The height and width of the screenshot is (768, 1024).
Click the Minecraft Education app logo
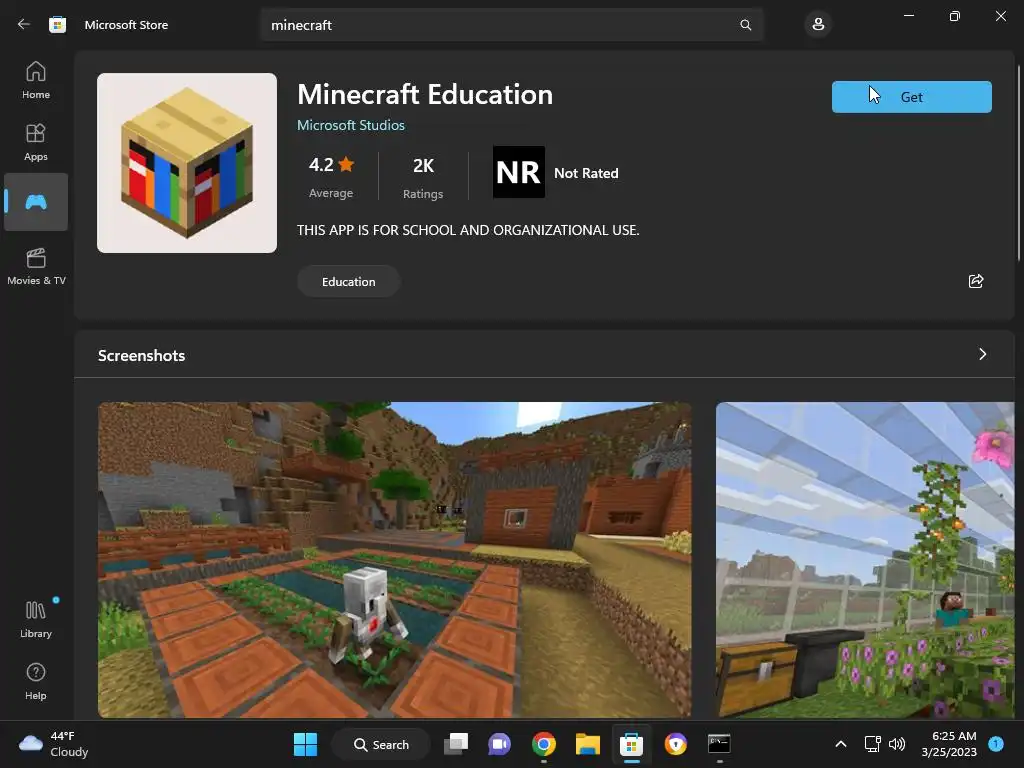pos(187,163)
